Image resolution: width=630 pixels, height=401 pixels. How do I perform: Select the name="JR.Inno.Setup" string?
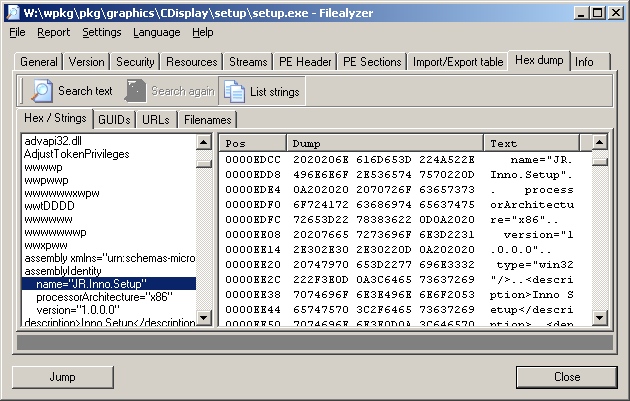tap(109, 284)
